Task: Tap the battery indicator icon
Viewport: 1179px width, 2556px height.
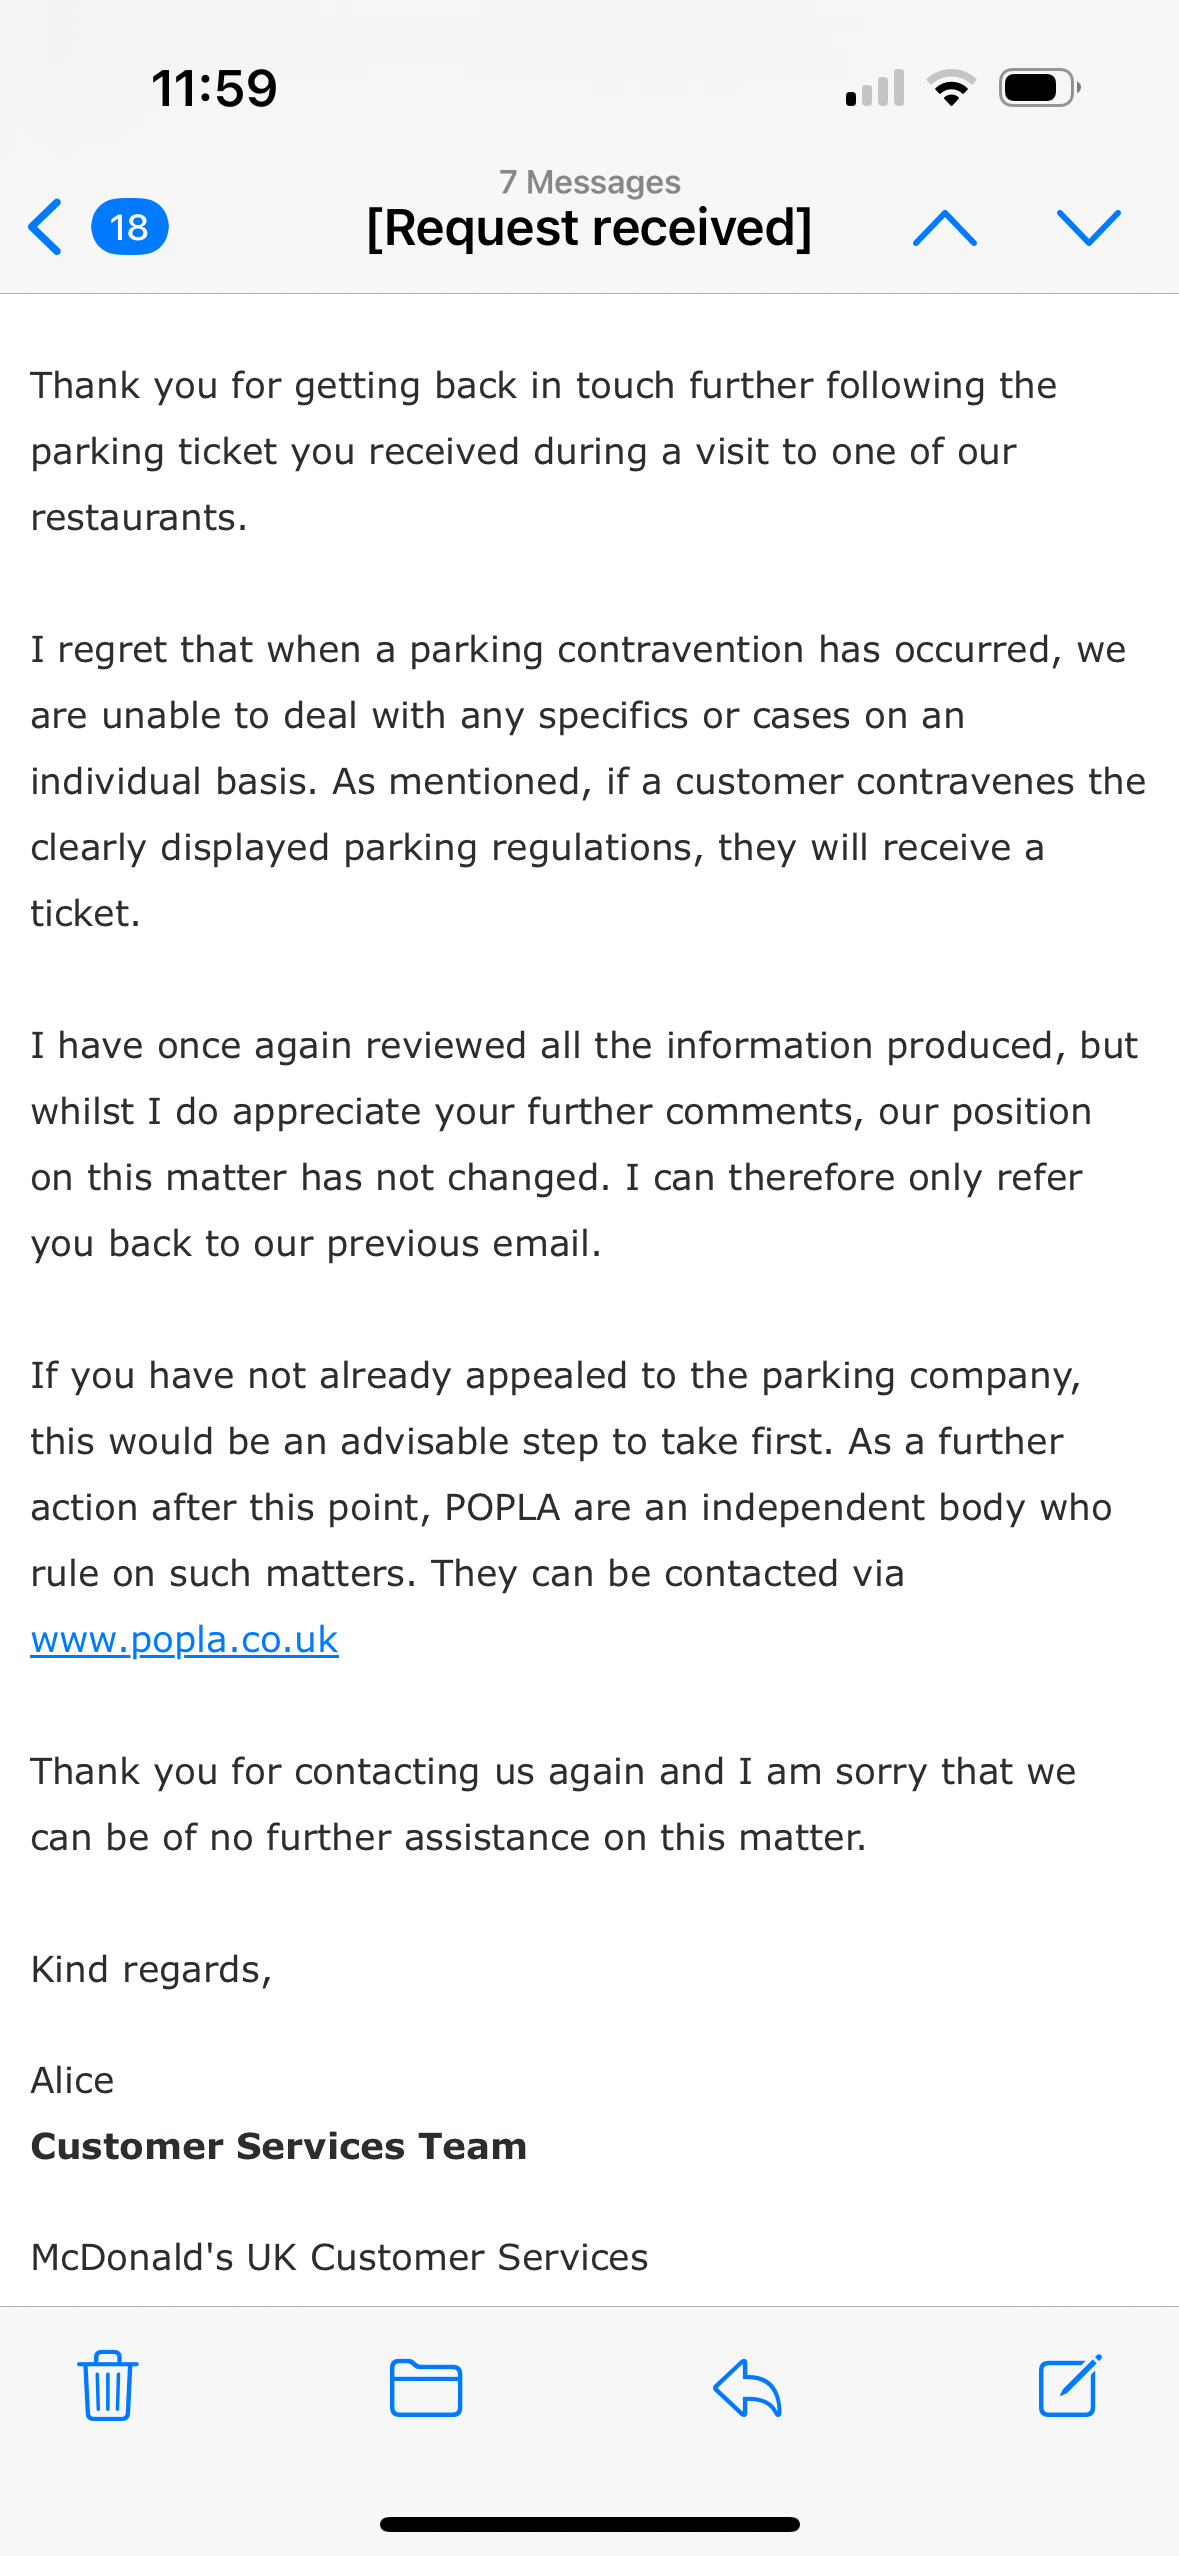Action: [1039, 88]
